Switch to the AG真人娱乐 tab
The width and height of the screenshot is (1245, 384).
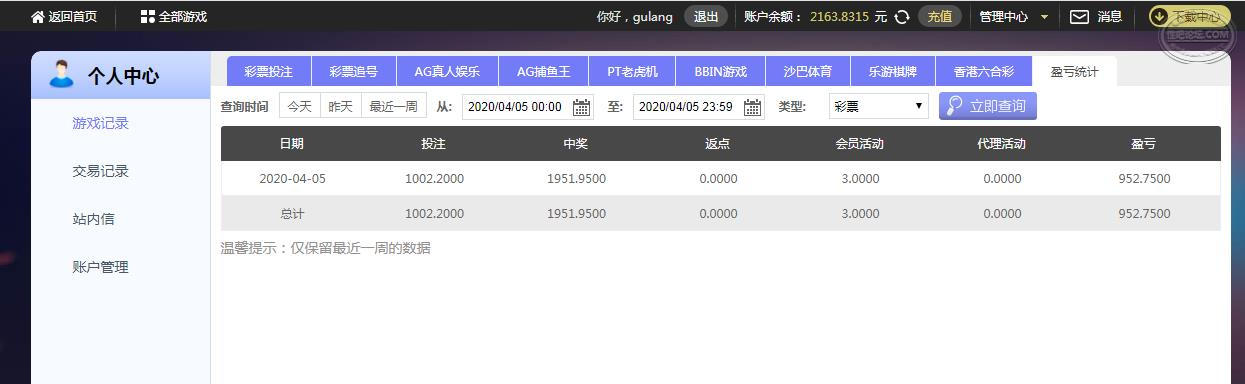447,72
